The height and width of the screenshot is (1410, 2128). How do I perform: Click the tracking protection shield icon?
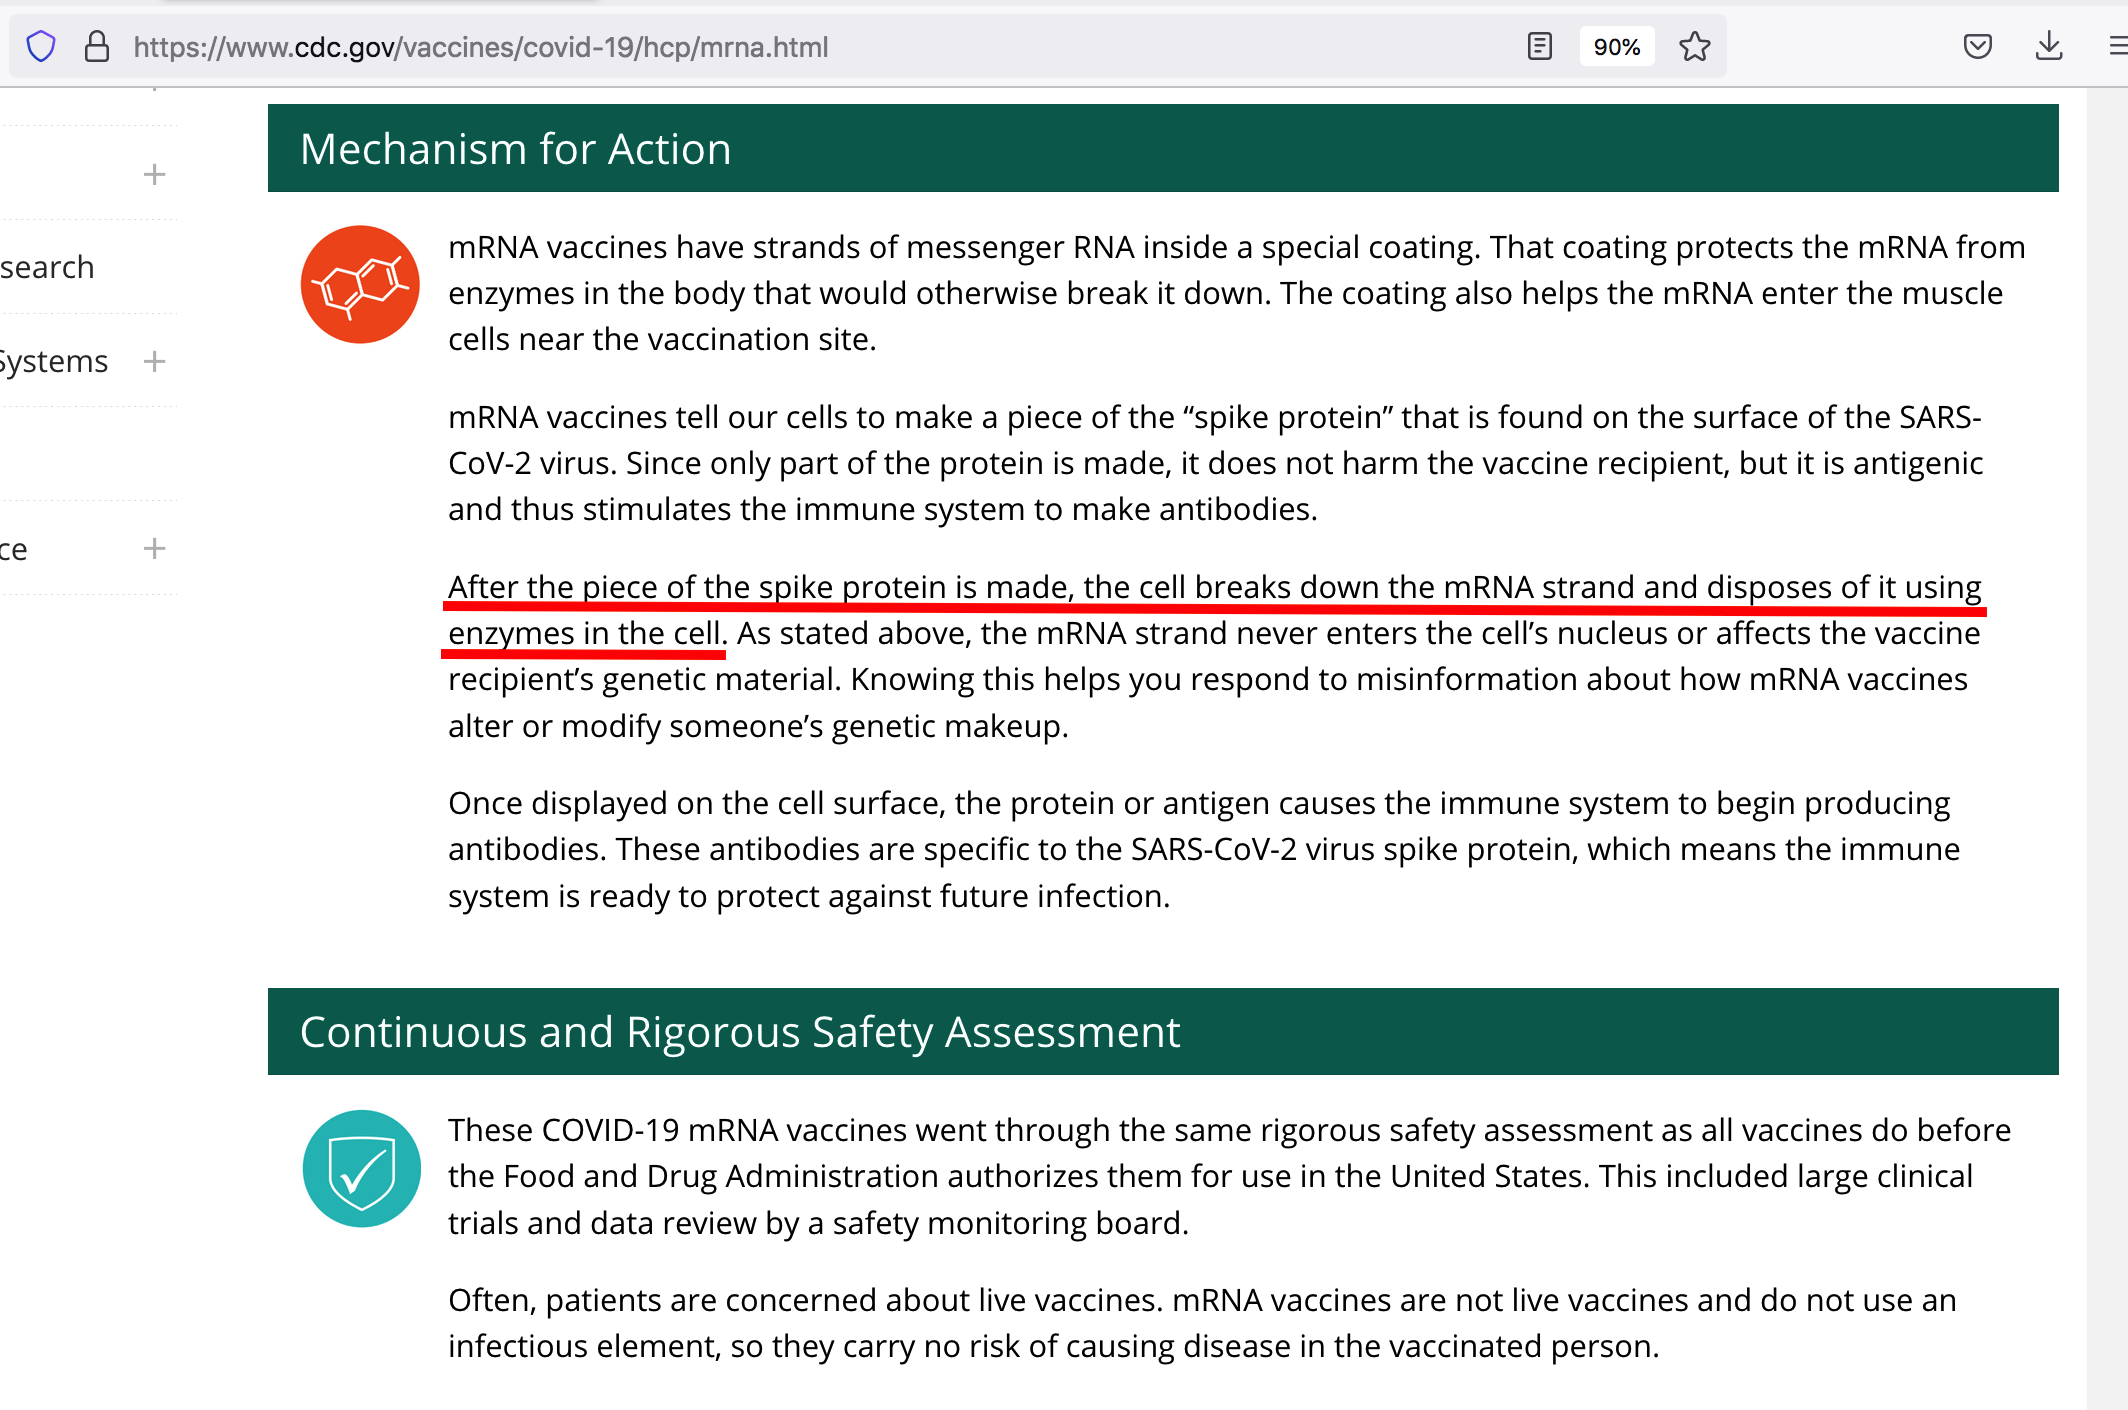(41, 47)
